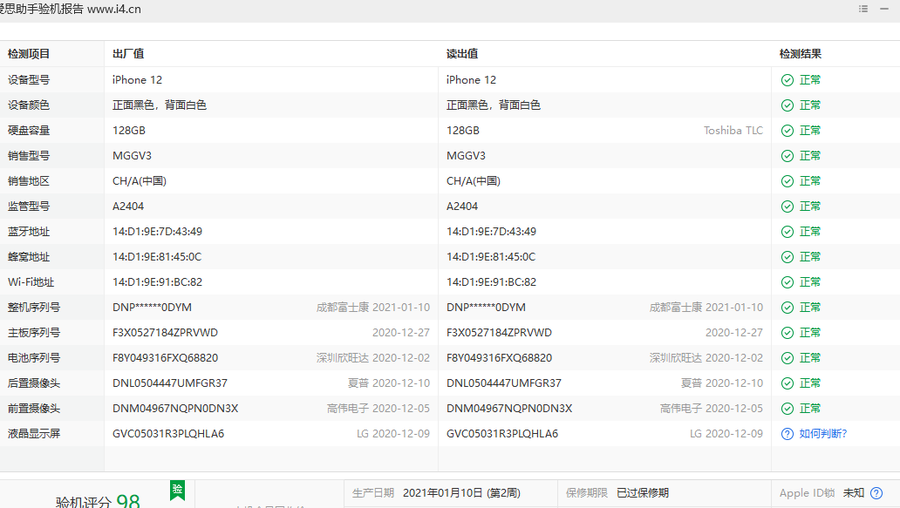Click Apple ID锁 status 未知
Image resolution: width=900 pixels, height=508 pixels.
(x=854, y=493)
